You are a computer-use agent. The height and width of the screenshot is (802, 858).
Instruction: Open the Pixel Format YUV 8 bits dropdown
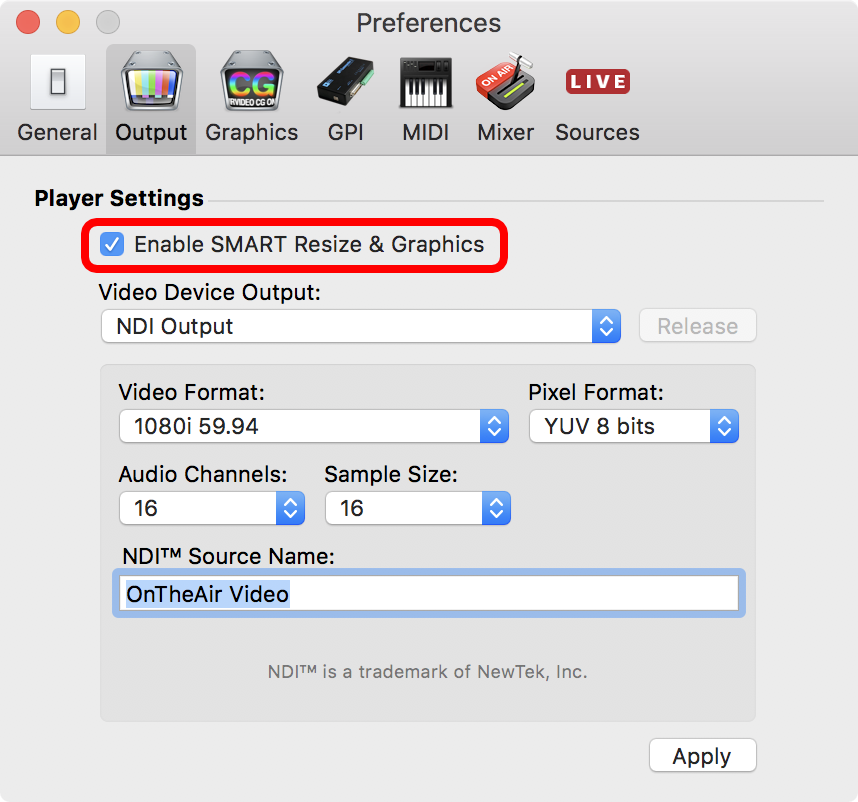(x=634, y=426)
